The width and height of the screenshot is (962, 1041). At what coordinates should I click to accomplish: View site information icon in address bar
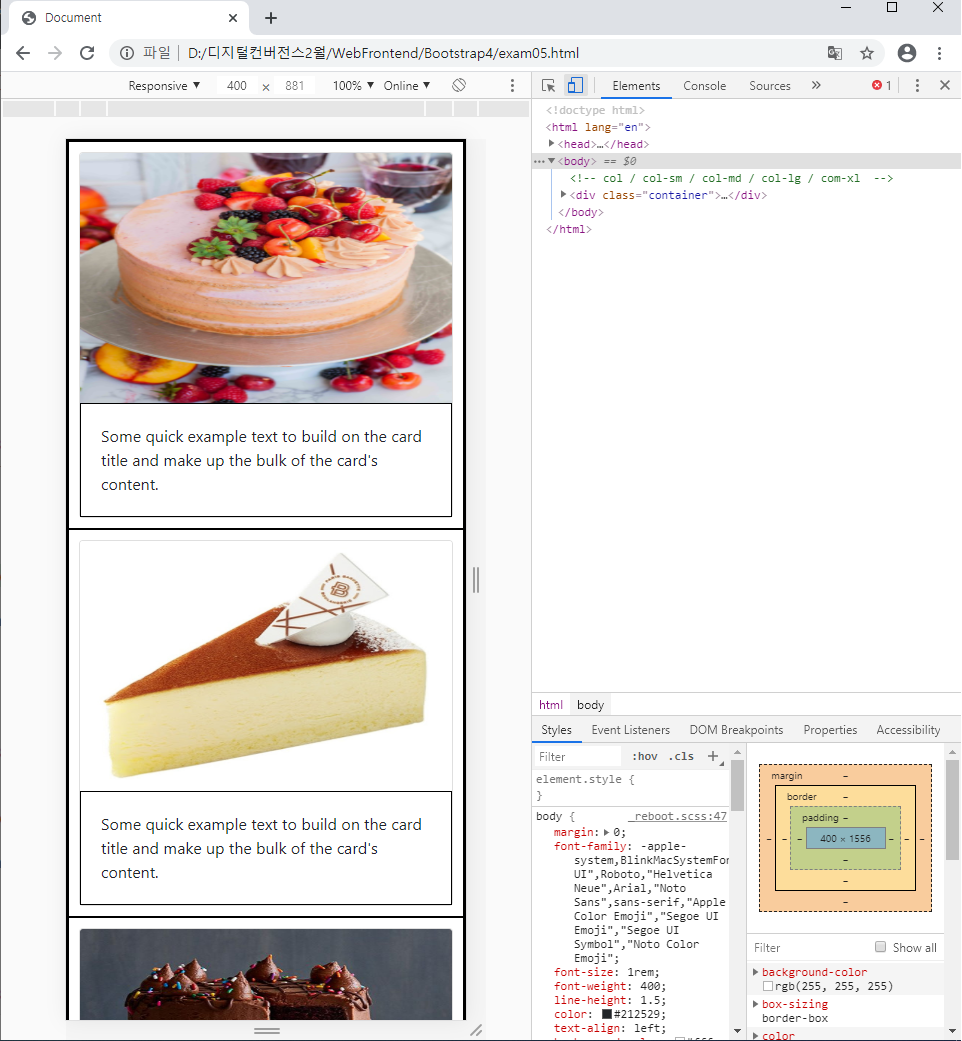pyautogui.click(x=127, y=53)
